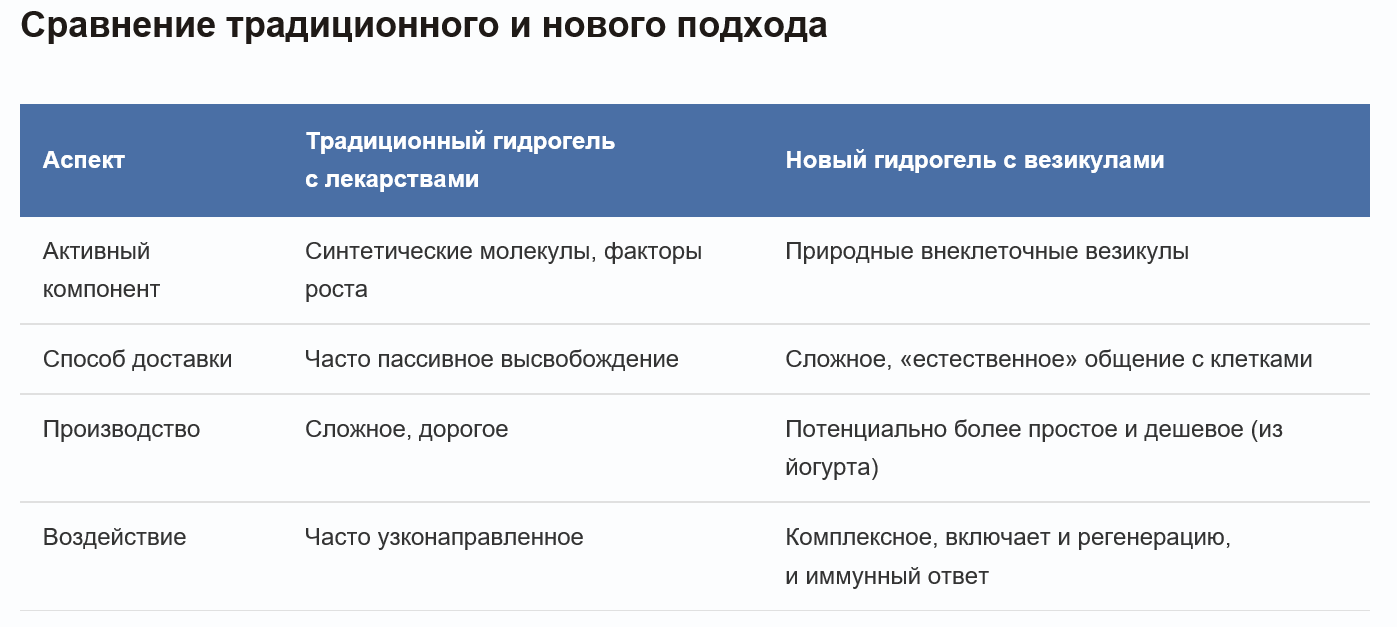1397x627 pixels.
Task: Click "Природные внеклеточные везикулы" cell
Action: click(986, 251)
